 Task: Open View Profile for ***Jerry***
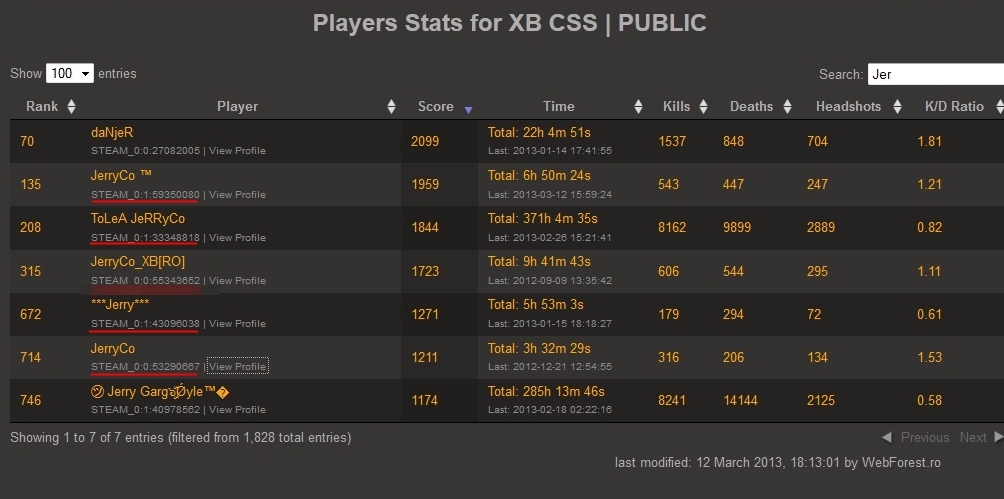point(237,324)
